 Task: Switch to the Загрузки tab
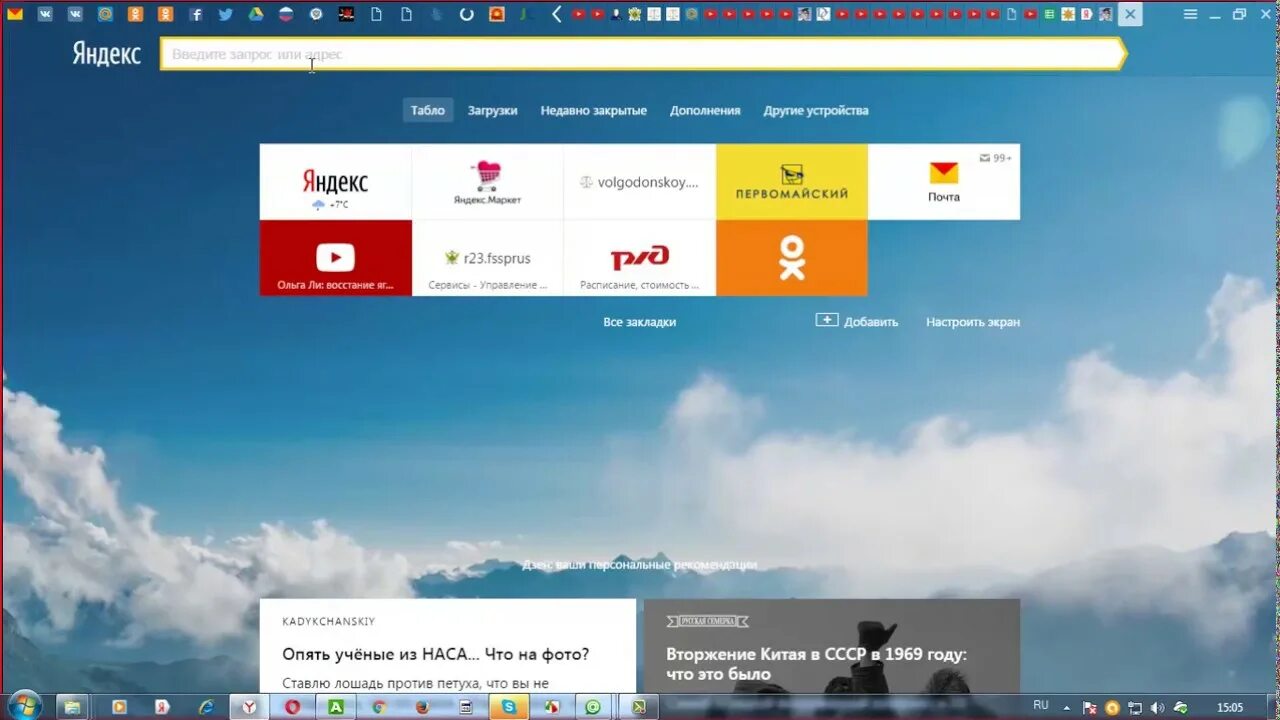coord(493,110)
